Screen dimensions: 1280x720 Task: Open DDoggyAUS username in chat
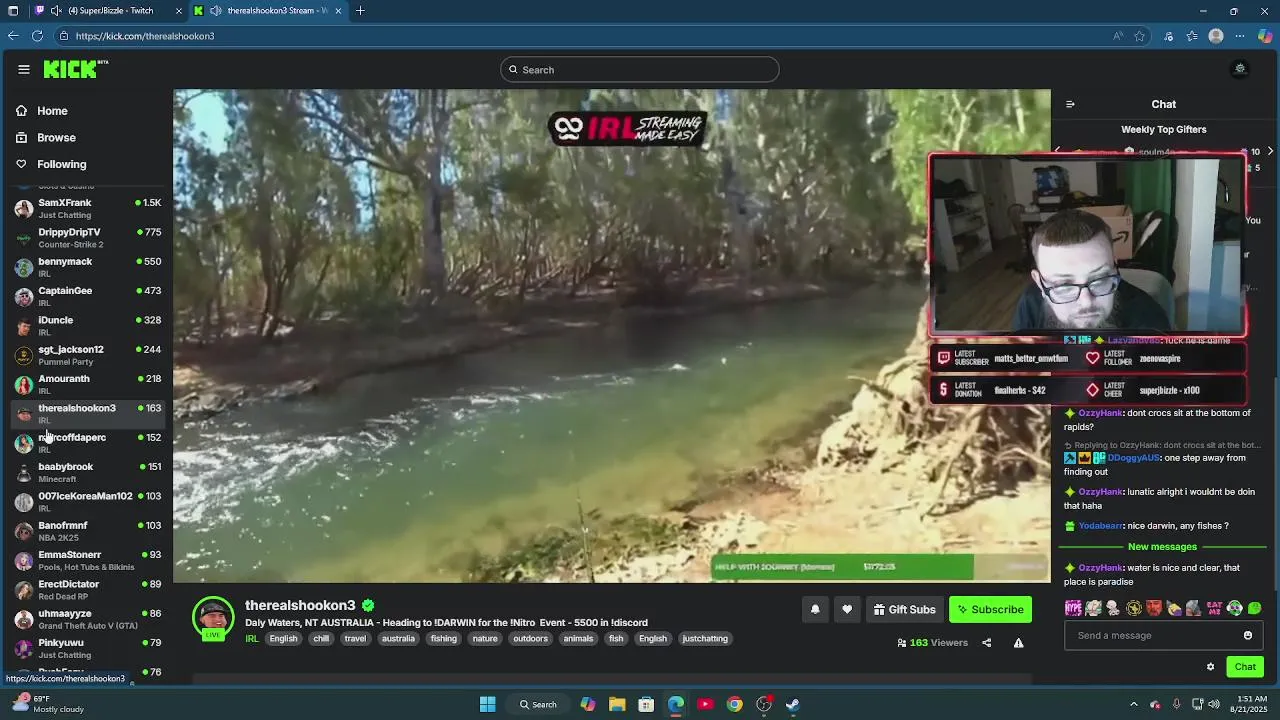coord(1133,458)
